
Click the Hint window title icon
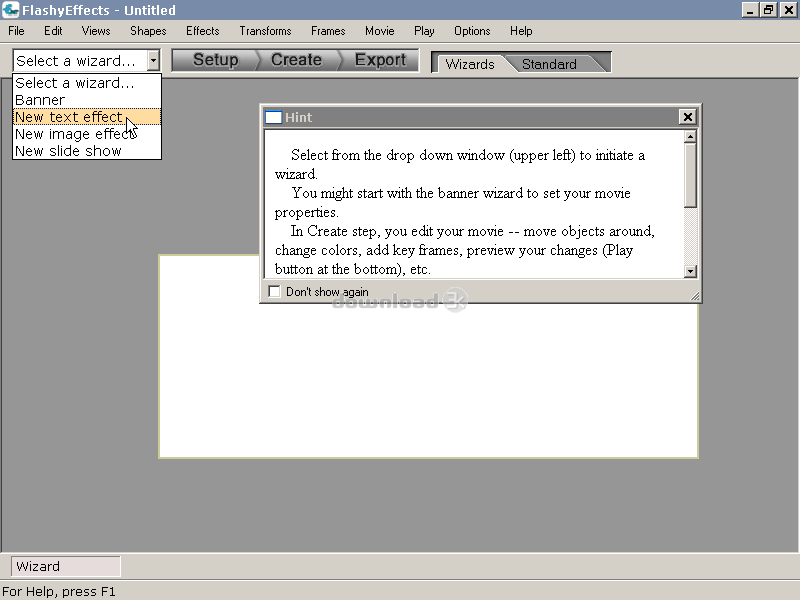(273, 117)
